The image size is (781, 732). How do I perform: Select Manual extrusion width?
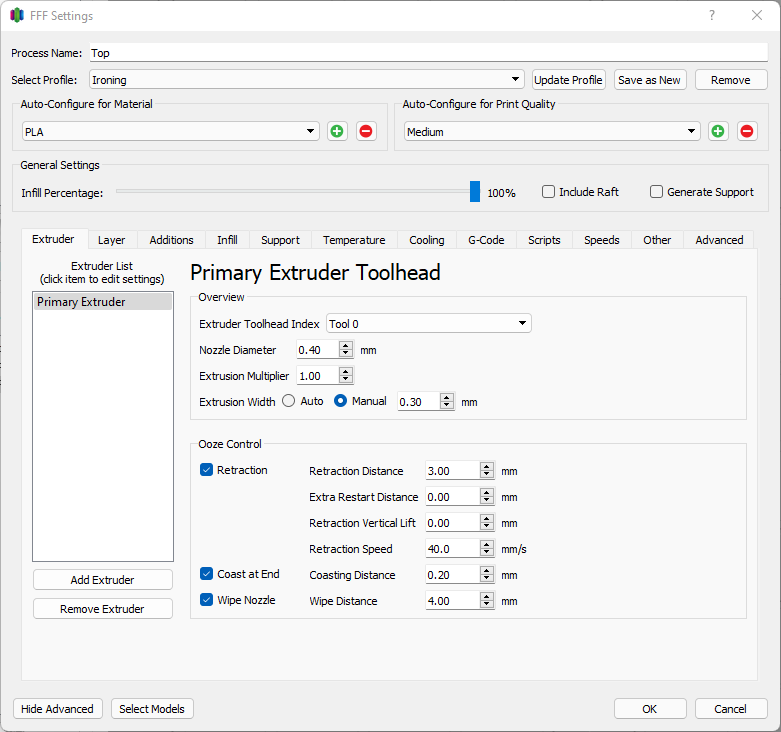click(341, 401)
